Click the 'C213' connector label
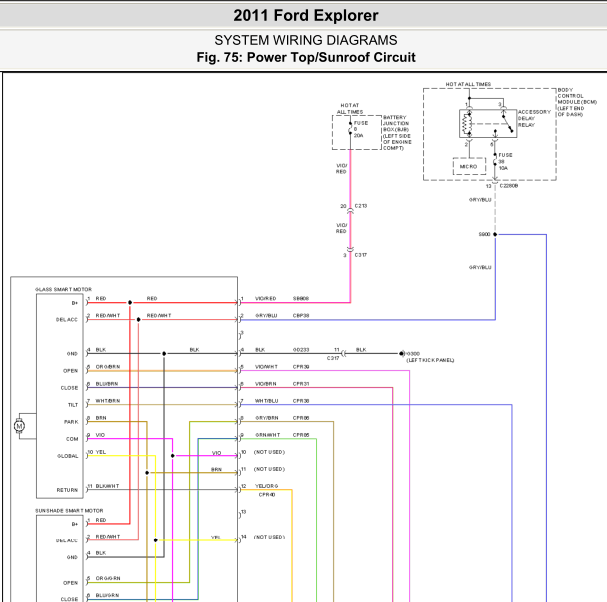Screen dimensions: 607x602 click(x=361, y=206)
